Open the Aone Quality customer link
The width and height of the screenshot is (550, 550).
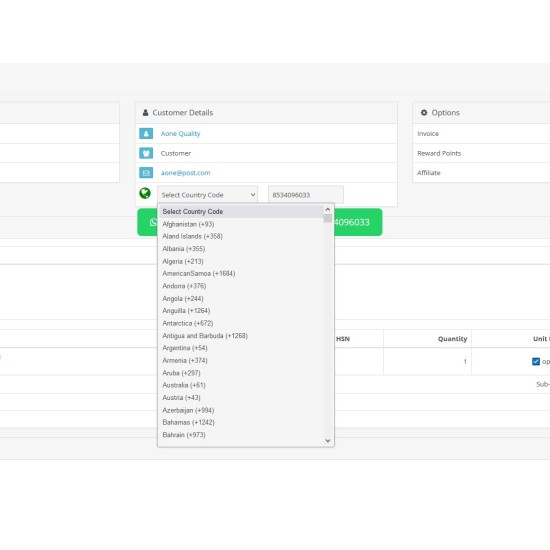[x=180, y=134]
